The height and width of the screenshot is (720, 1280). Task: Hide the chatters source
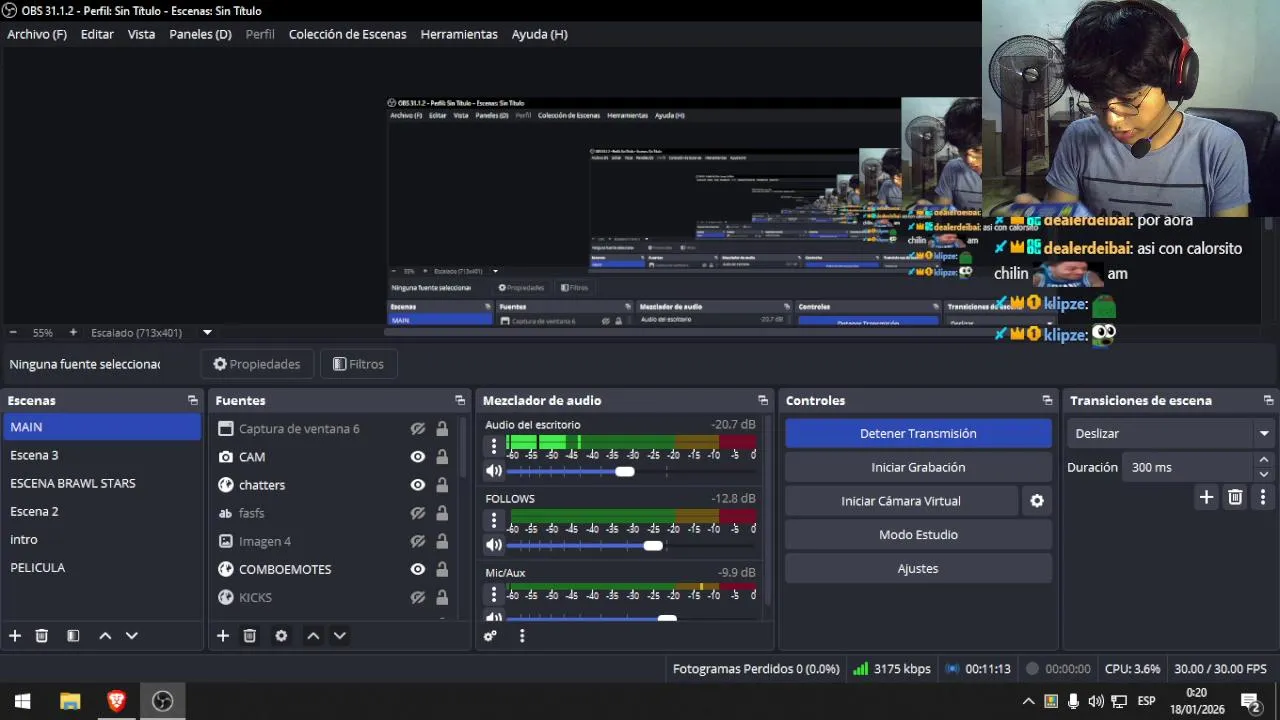pyautogui.click(x=418, y=485)
